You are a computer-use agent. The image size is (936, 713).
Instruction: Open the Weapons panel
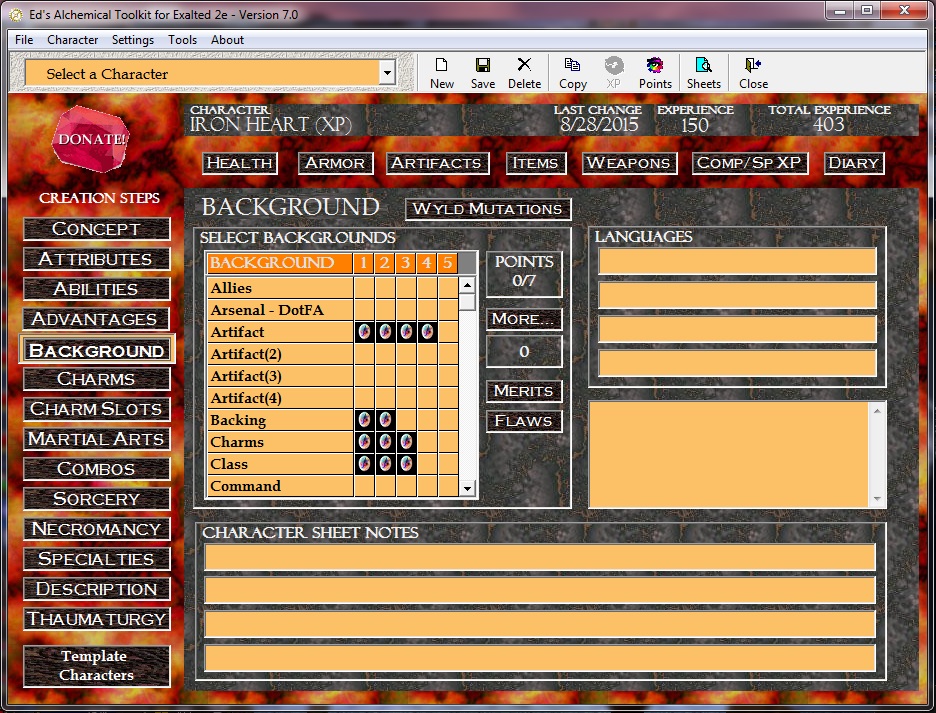pos(629,163)
